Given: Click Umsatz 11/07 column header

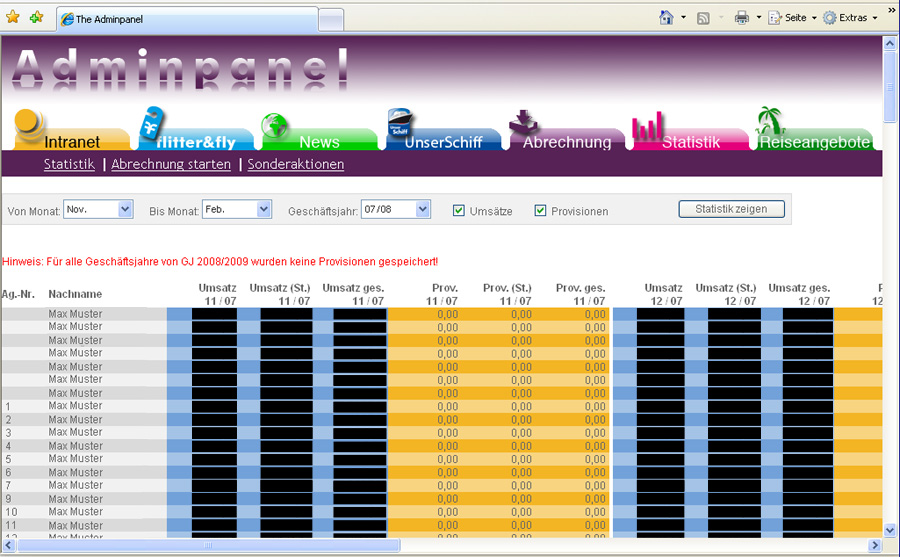Looking at the screenshot, I should pos(218,294).
